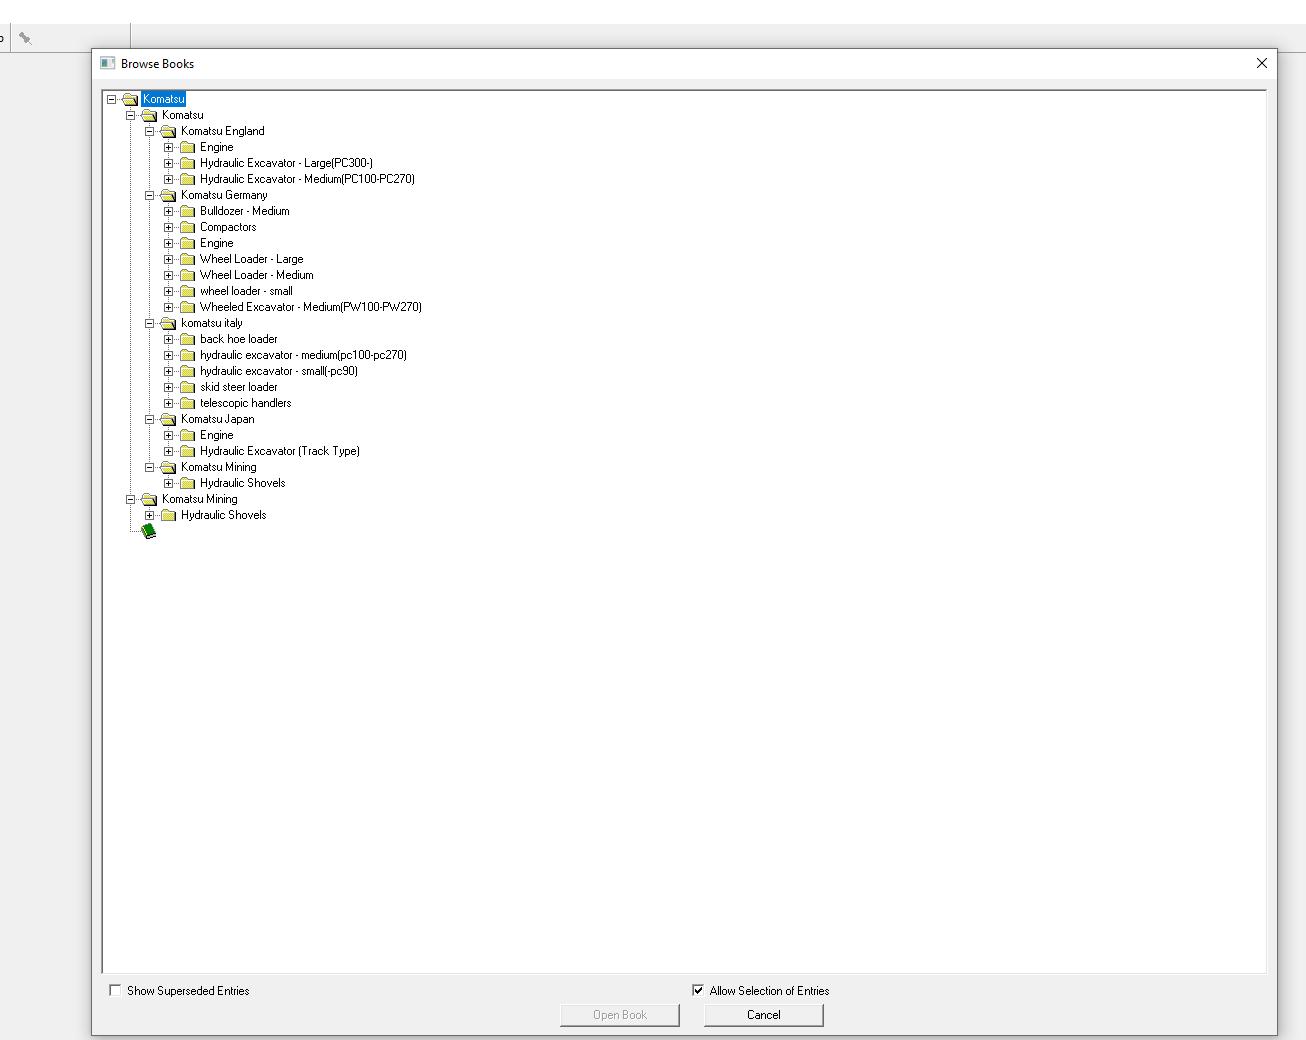Screen dimensions: 1306x1040
Task: Expand Hydraulic Excavator (Track Type) node
Action: [x=169, y=451]
